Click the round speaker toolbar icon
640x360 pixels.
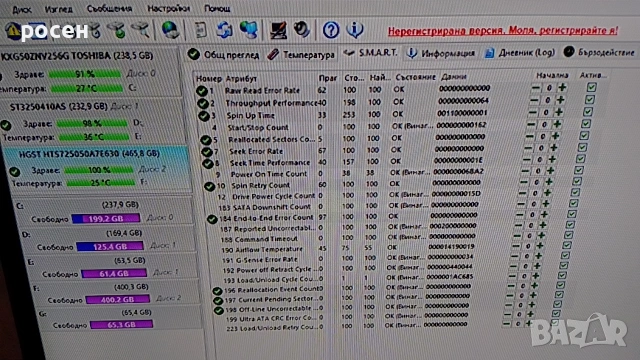[302, 30]
